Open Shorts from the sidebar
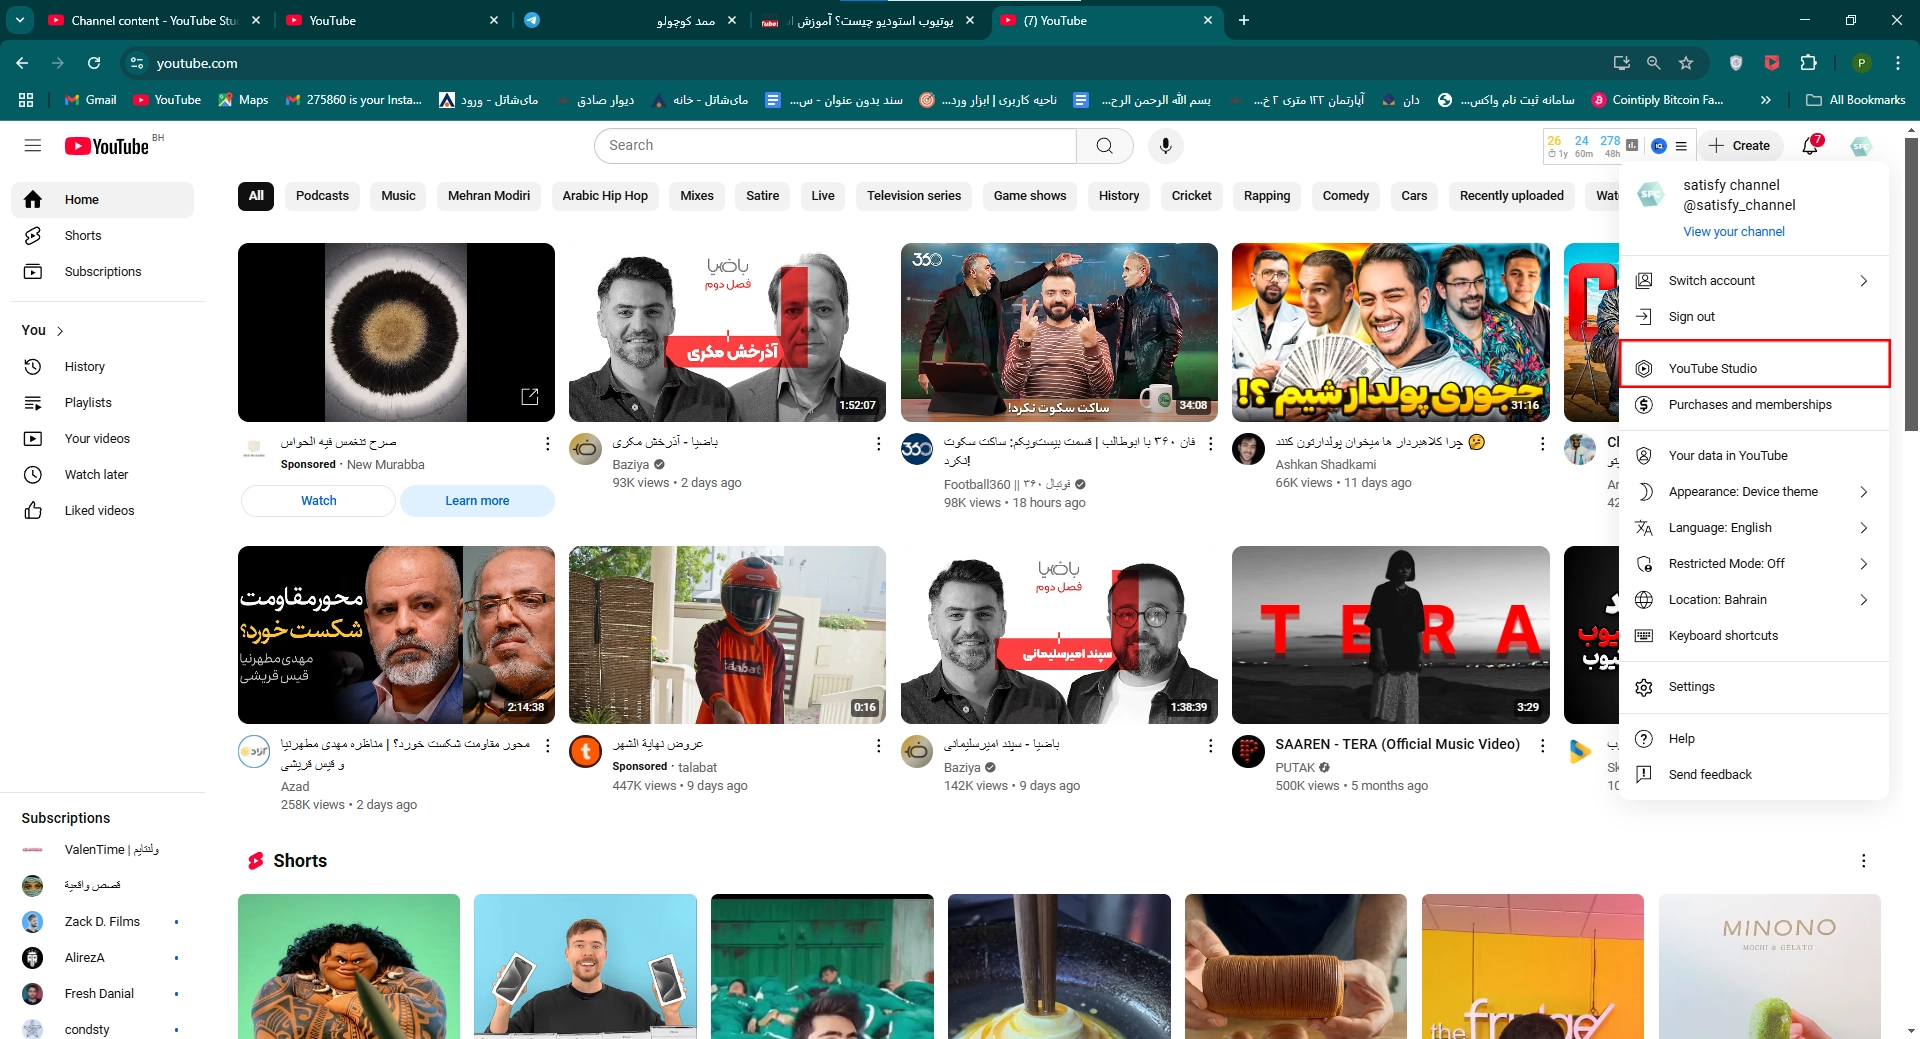Screen dimensions: 1920x1039 (x=83, y=236)
